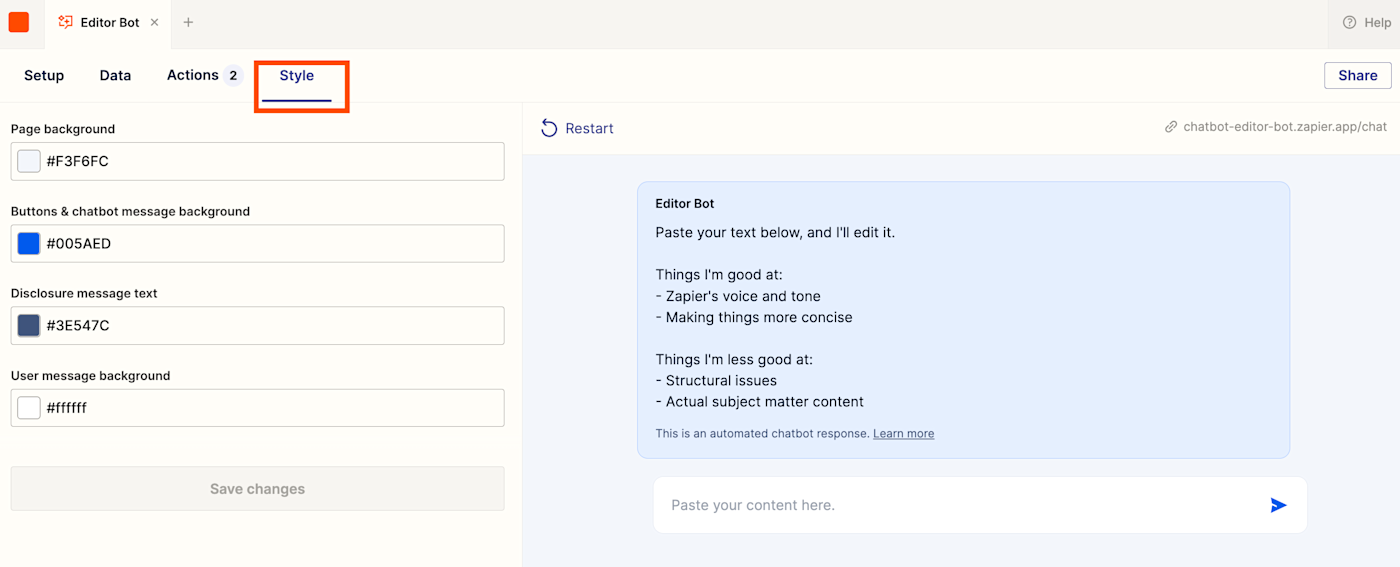Open the Learn more link
This screenshot has height=567, width=1400.
[x=903, y=434]
